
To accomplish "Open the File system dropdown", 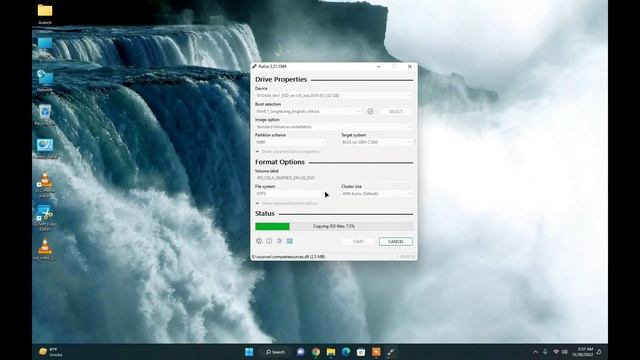I will click(x=291, y=193).
